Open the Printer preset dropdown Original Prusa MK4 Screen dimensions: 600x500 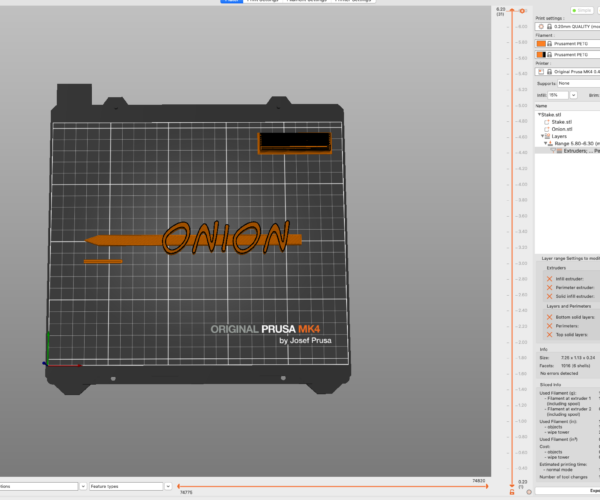573,72
